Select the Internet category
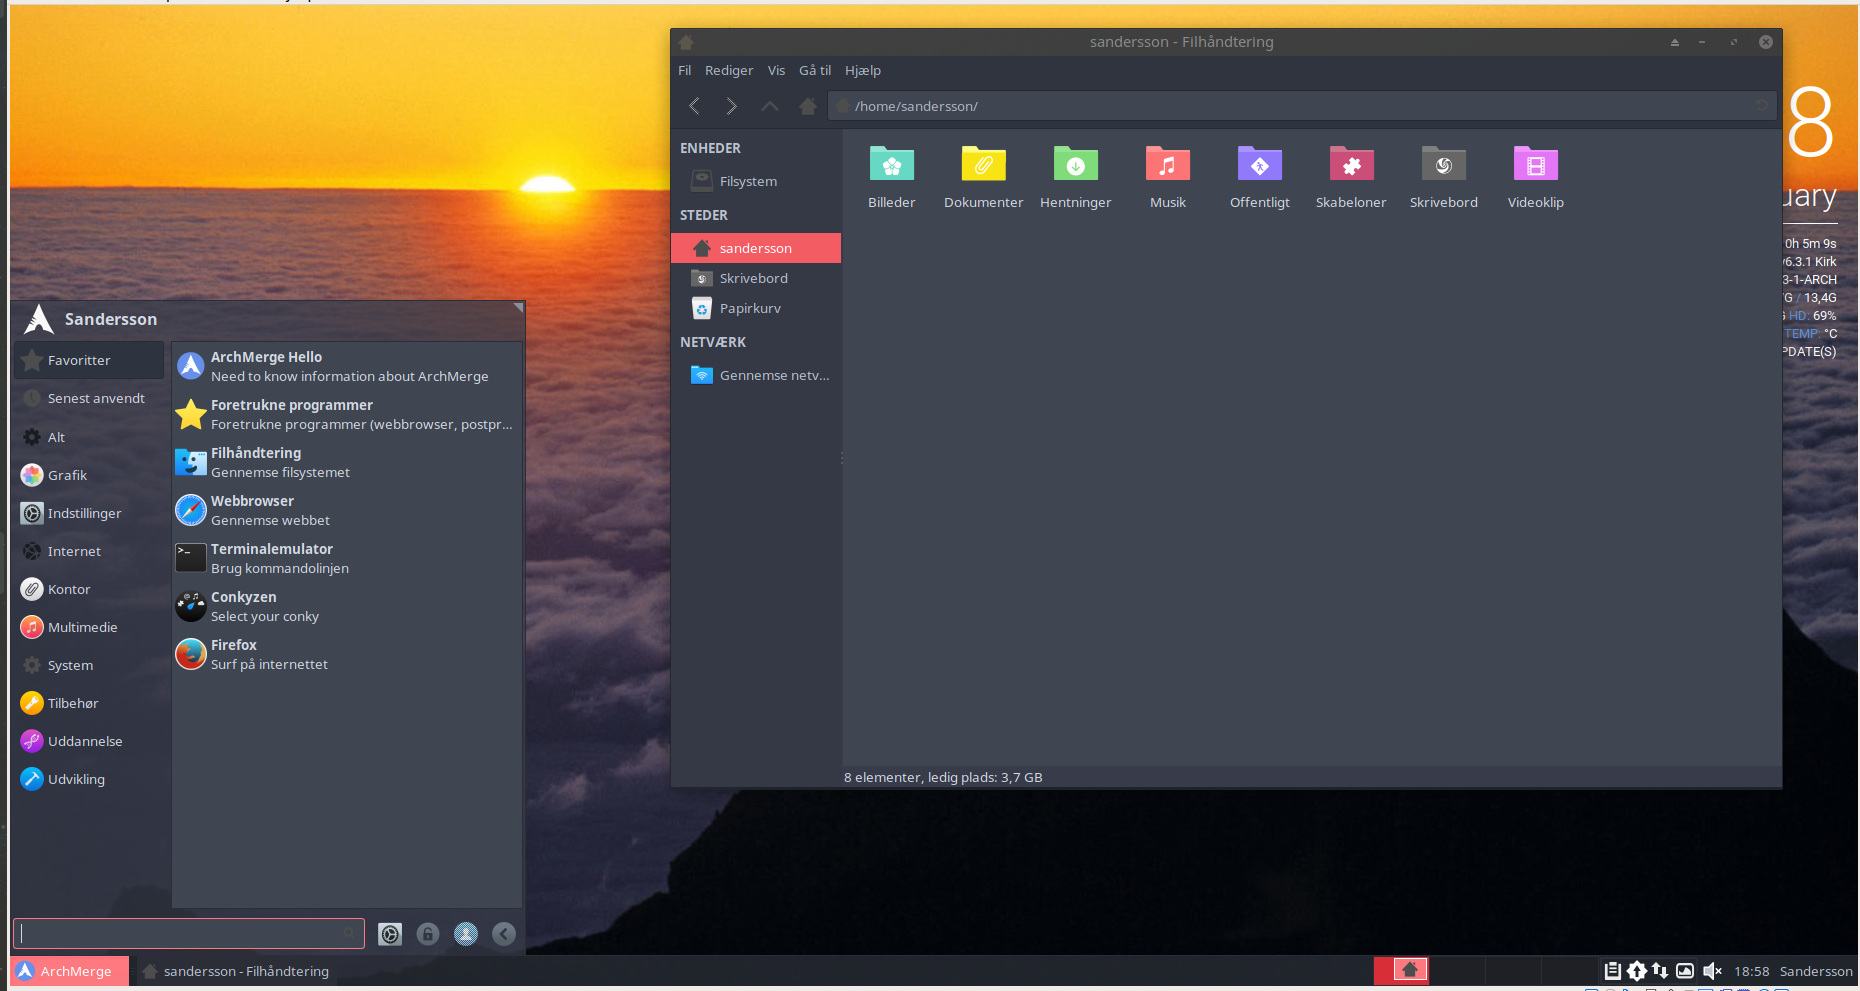1860x991 pixels. (89, 551)
